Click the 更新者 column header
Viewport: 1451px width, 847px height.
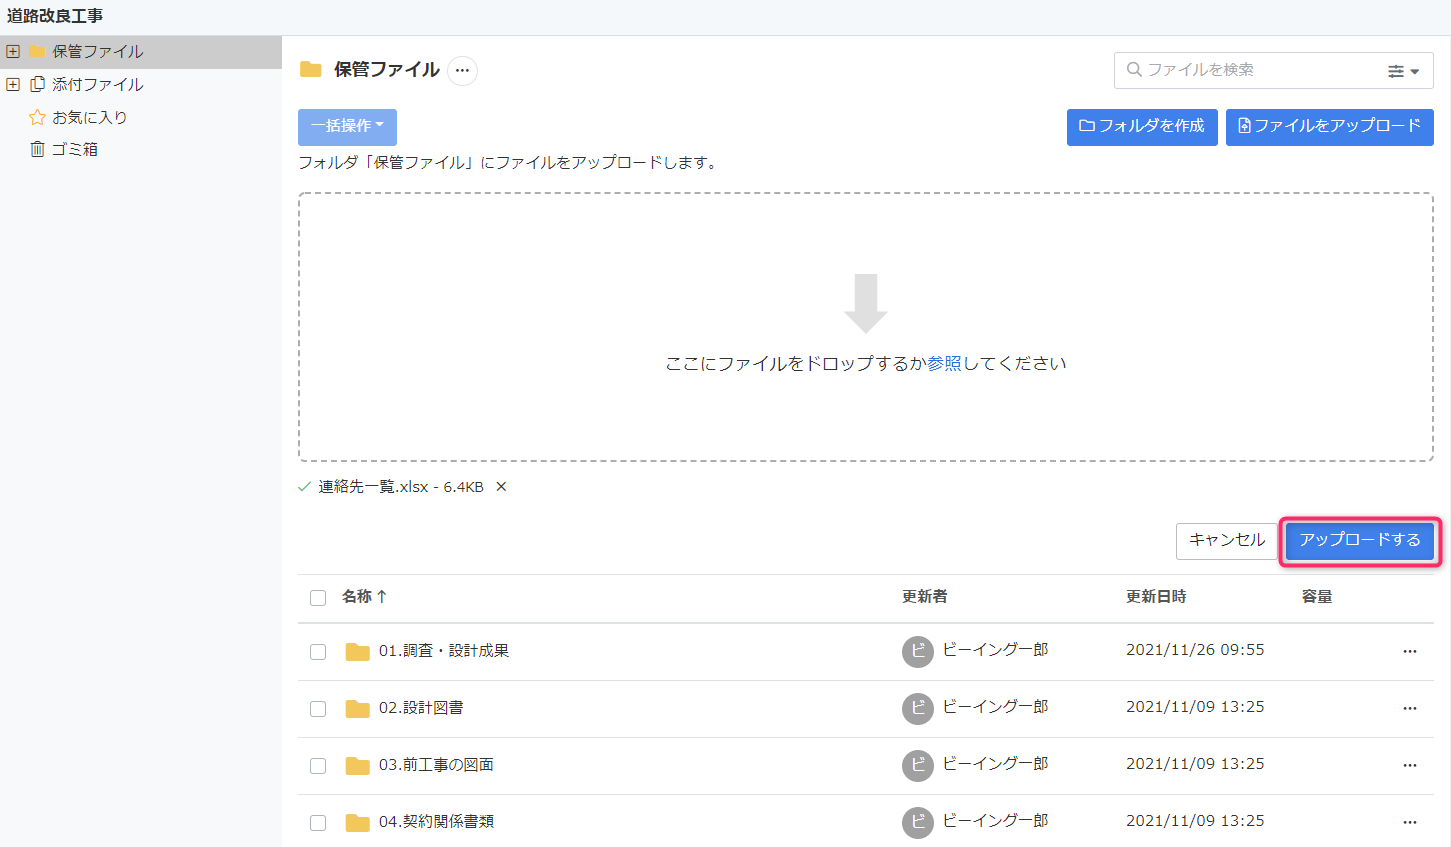925,597
